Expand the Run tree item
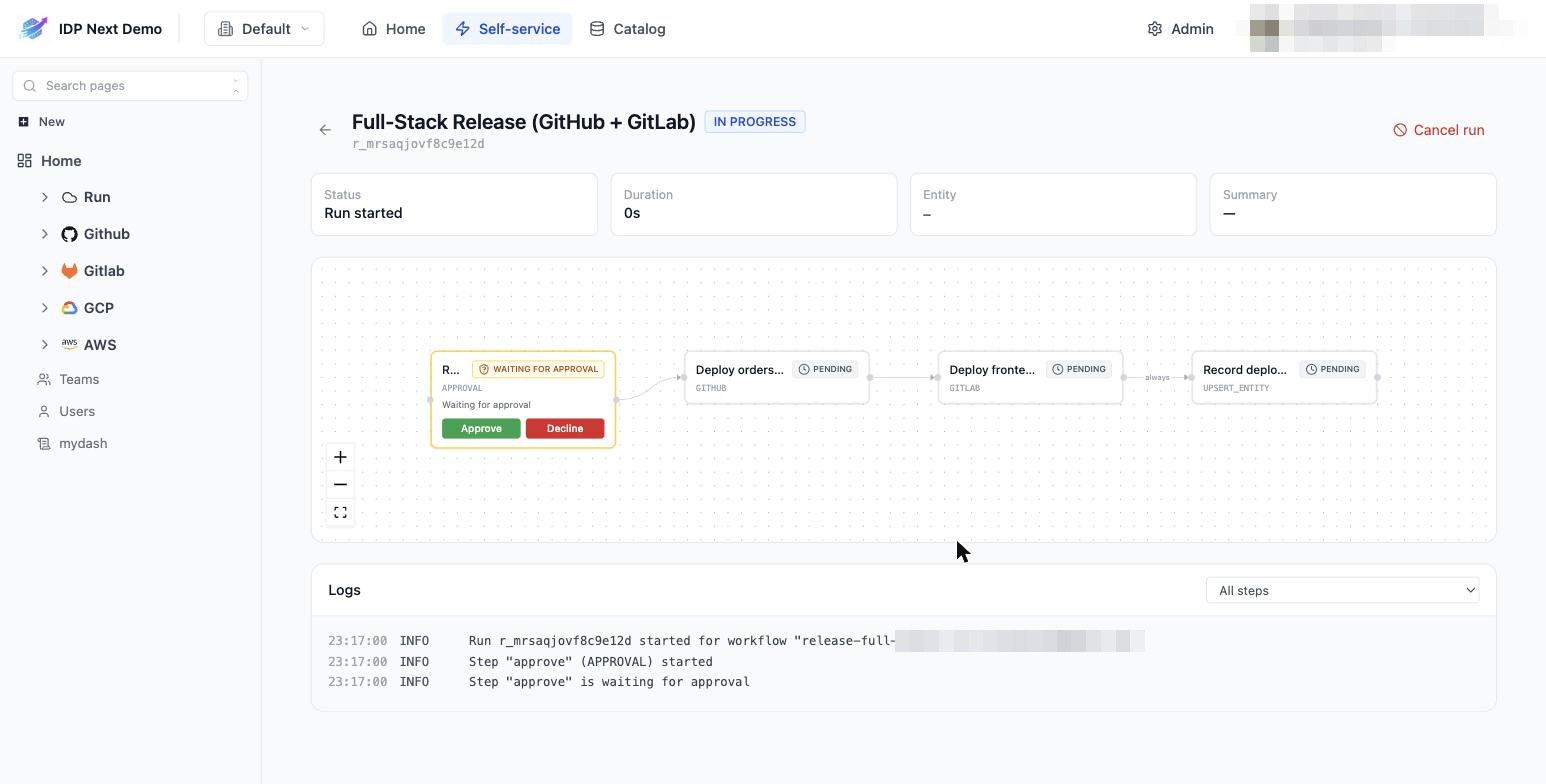Image resolution: width=1546 pixels, height=784 pixels. pos(44,197)
